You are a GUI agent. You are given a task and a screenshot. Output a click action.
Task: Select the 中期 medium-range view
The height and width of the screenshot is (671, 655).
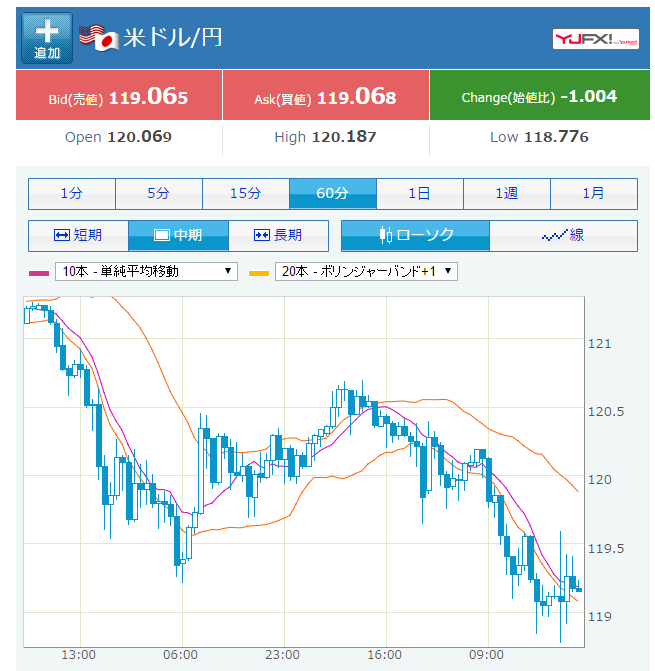[178, 235]
